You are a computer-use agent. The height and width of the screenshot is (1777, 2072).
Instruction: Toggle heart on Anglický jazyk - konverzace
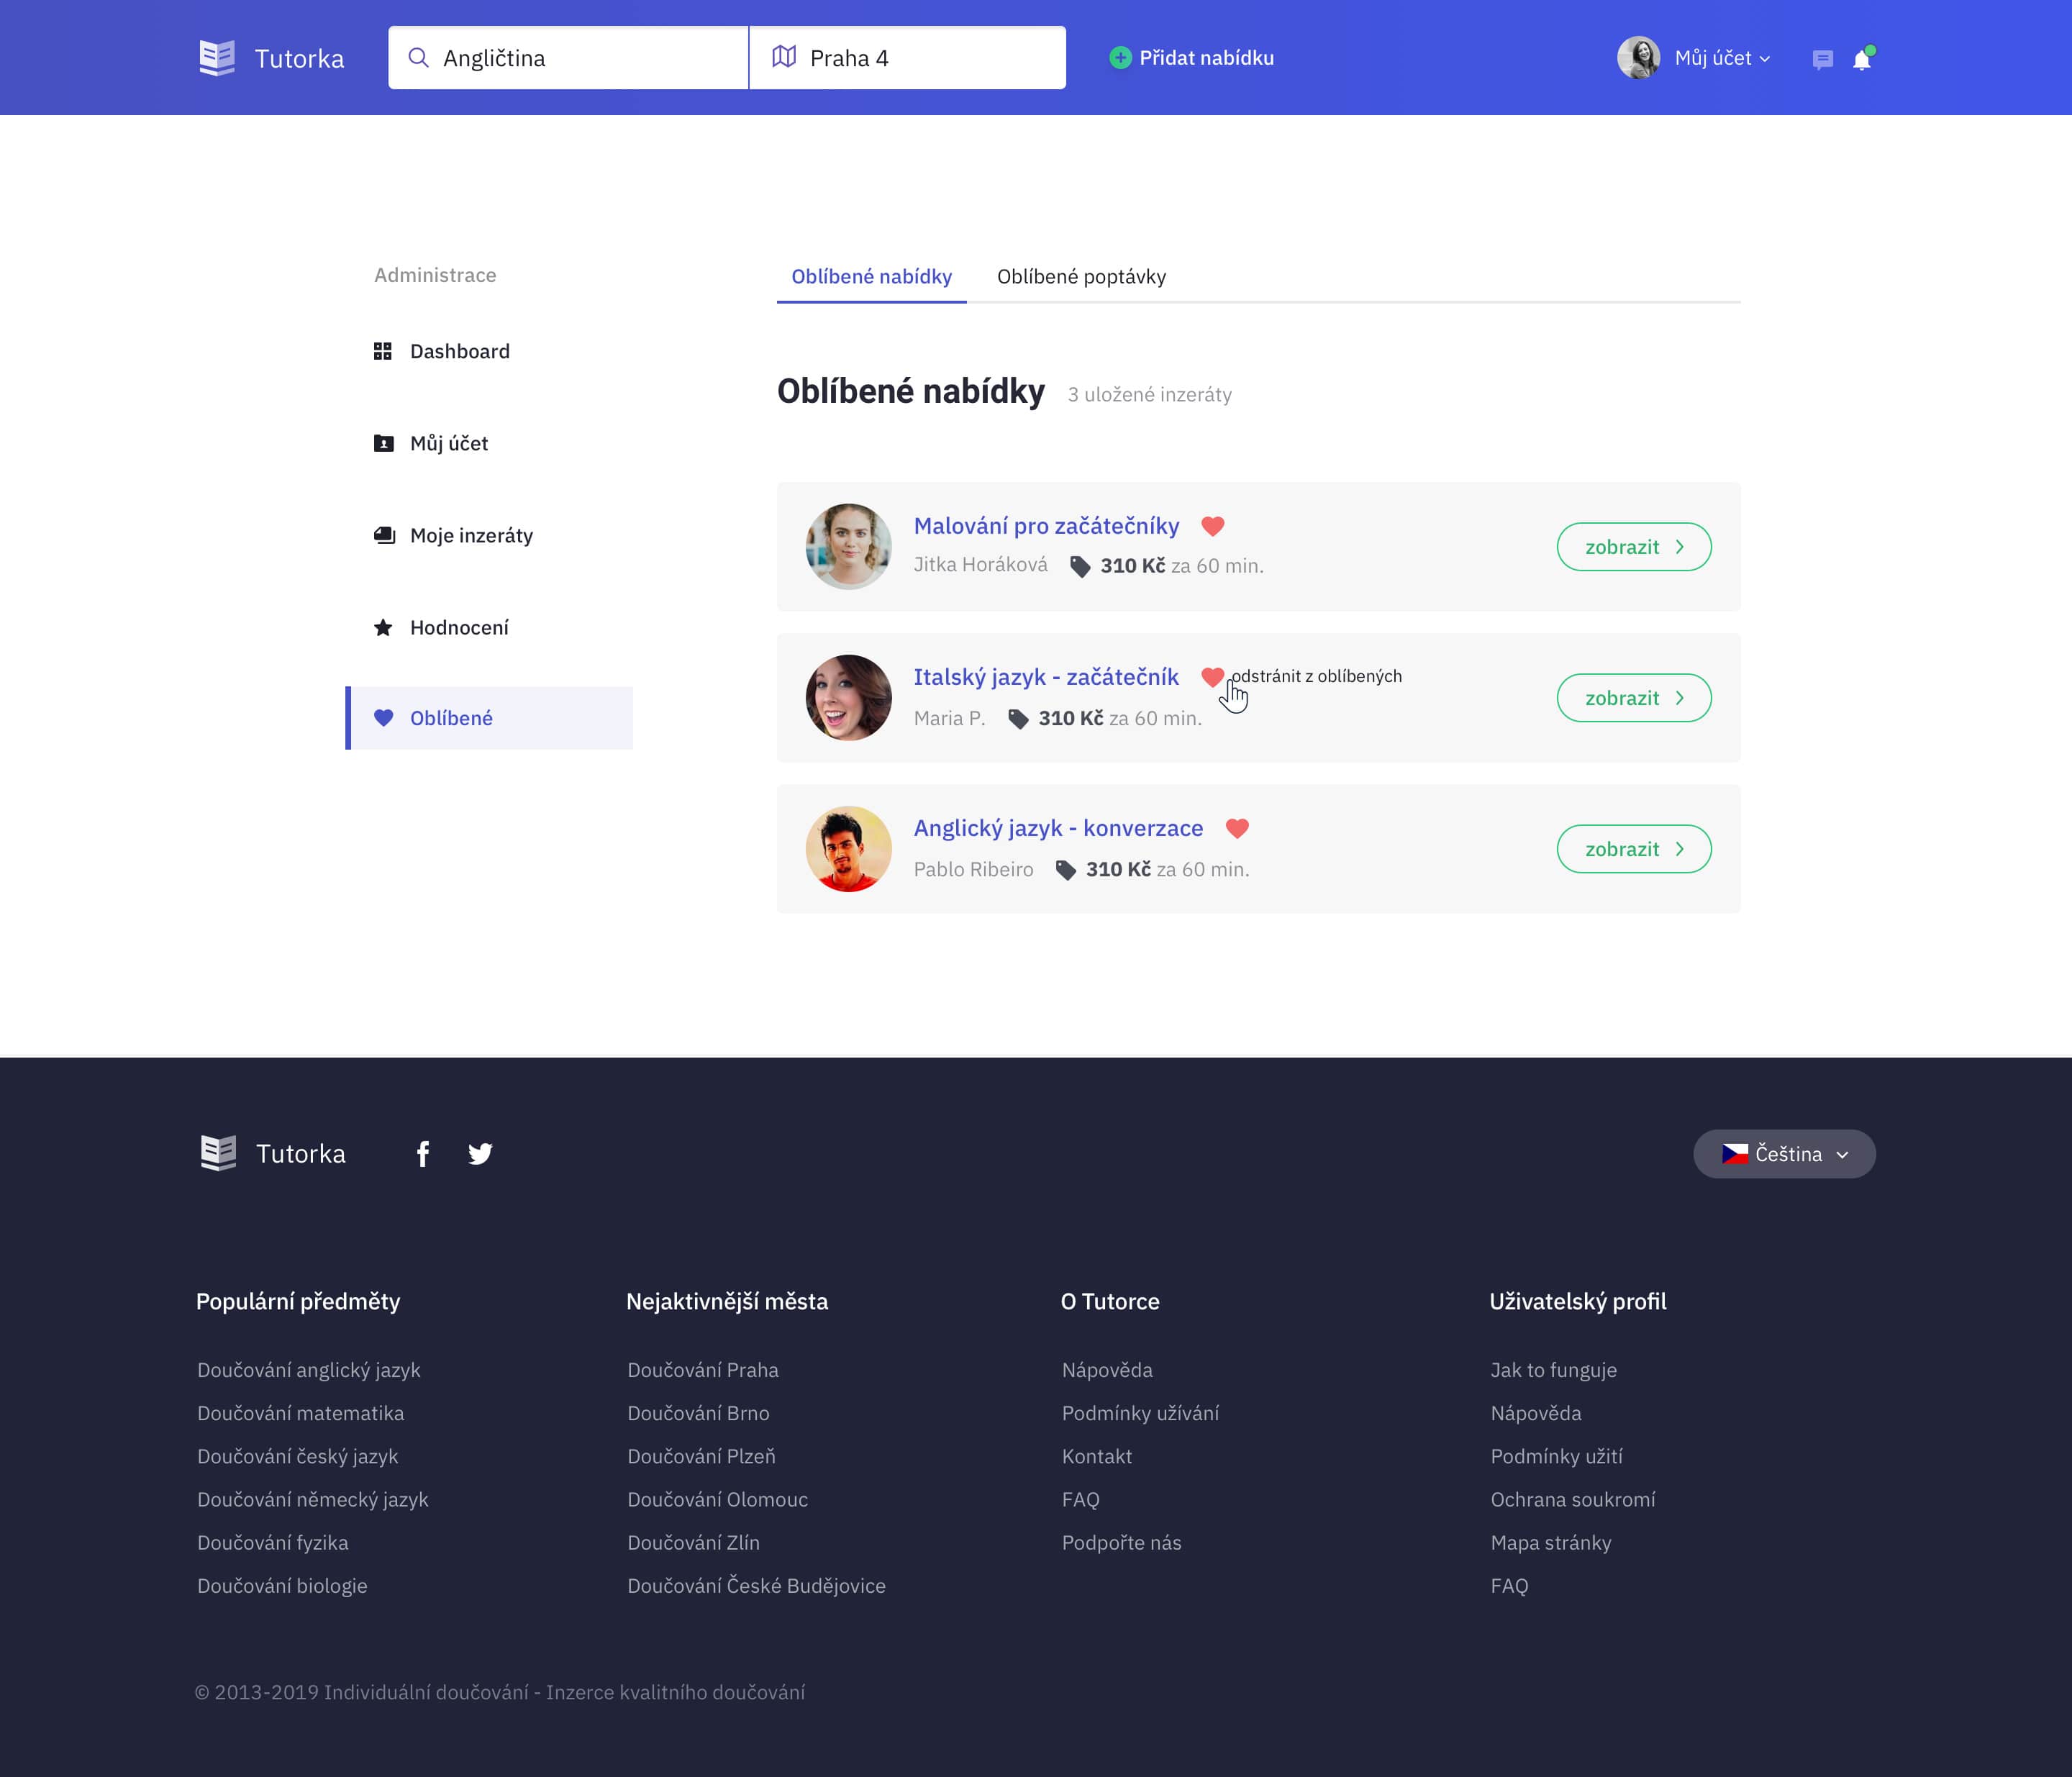tap(1237, 828)
